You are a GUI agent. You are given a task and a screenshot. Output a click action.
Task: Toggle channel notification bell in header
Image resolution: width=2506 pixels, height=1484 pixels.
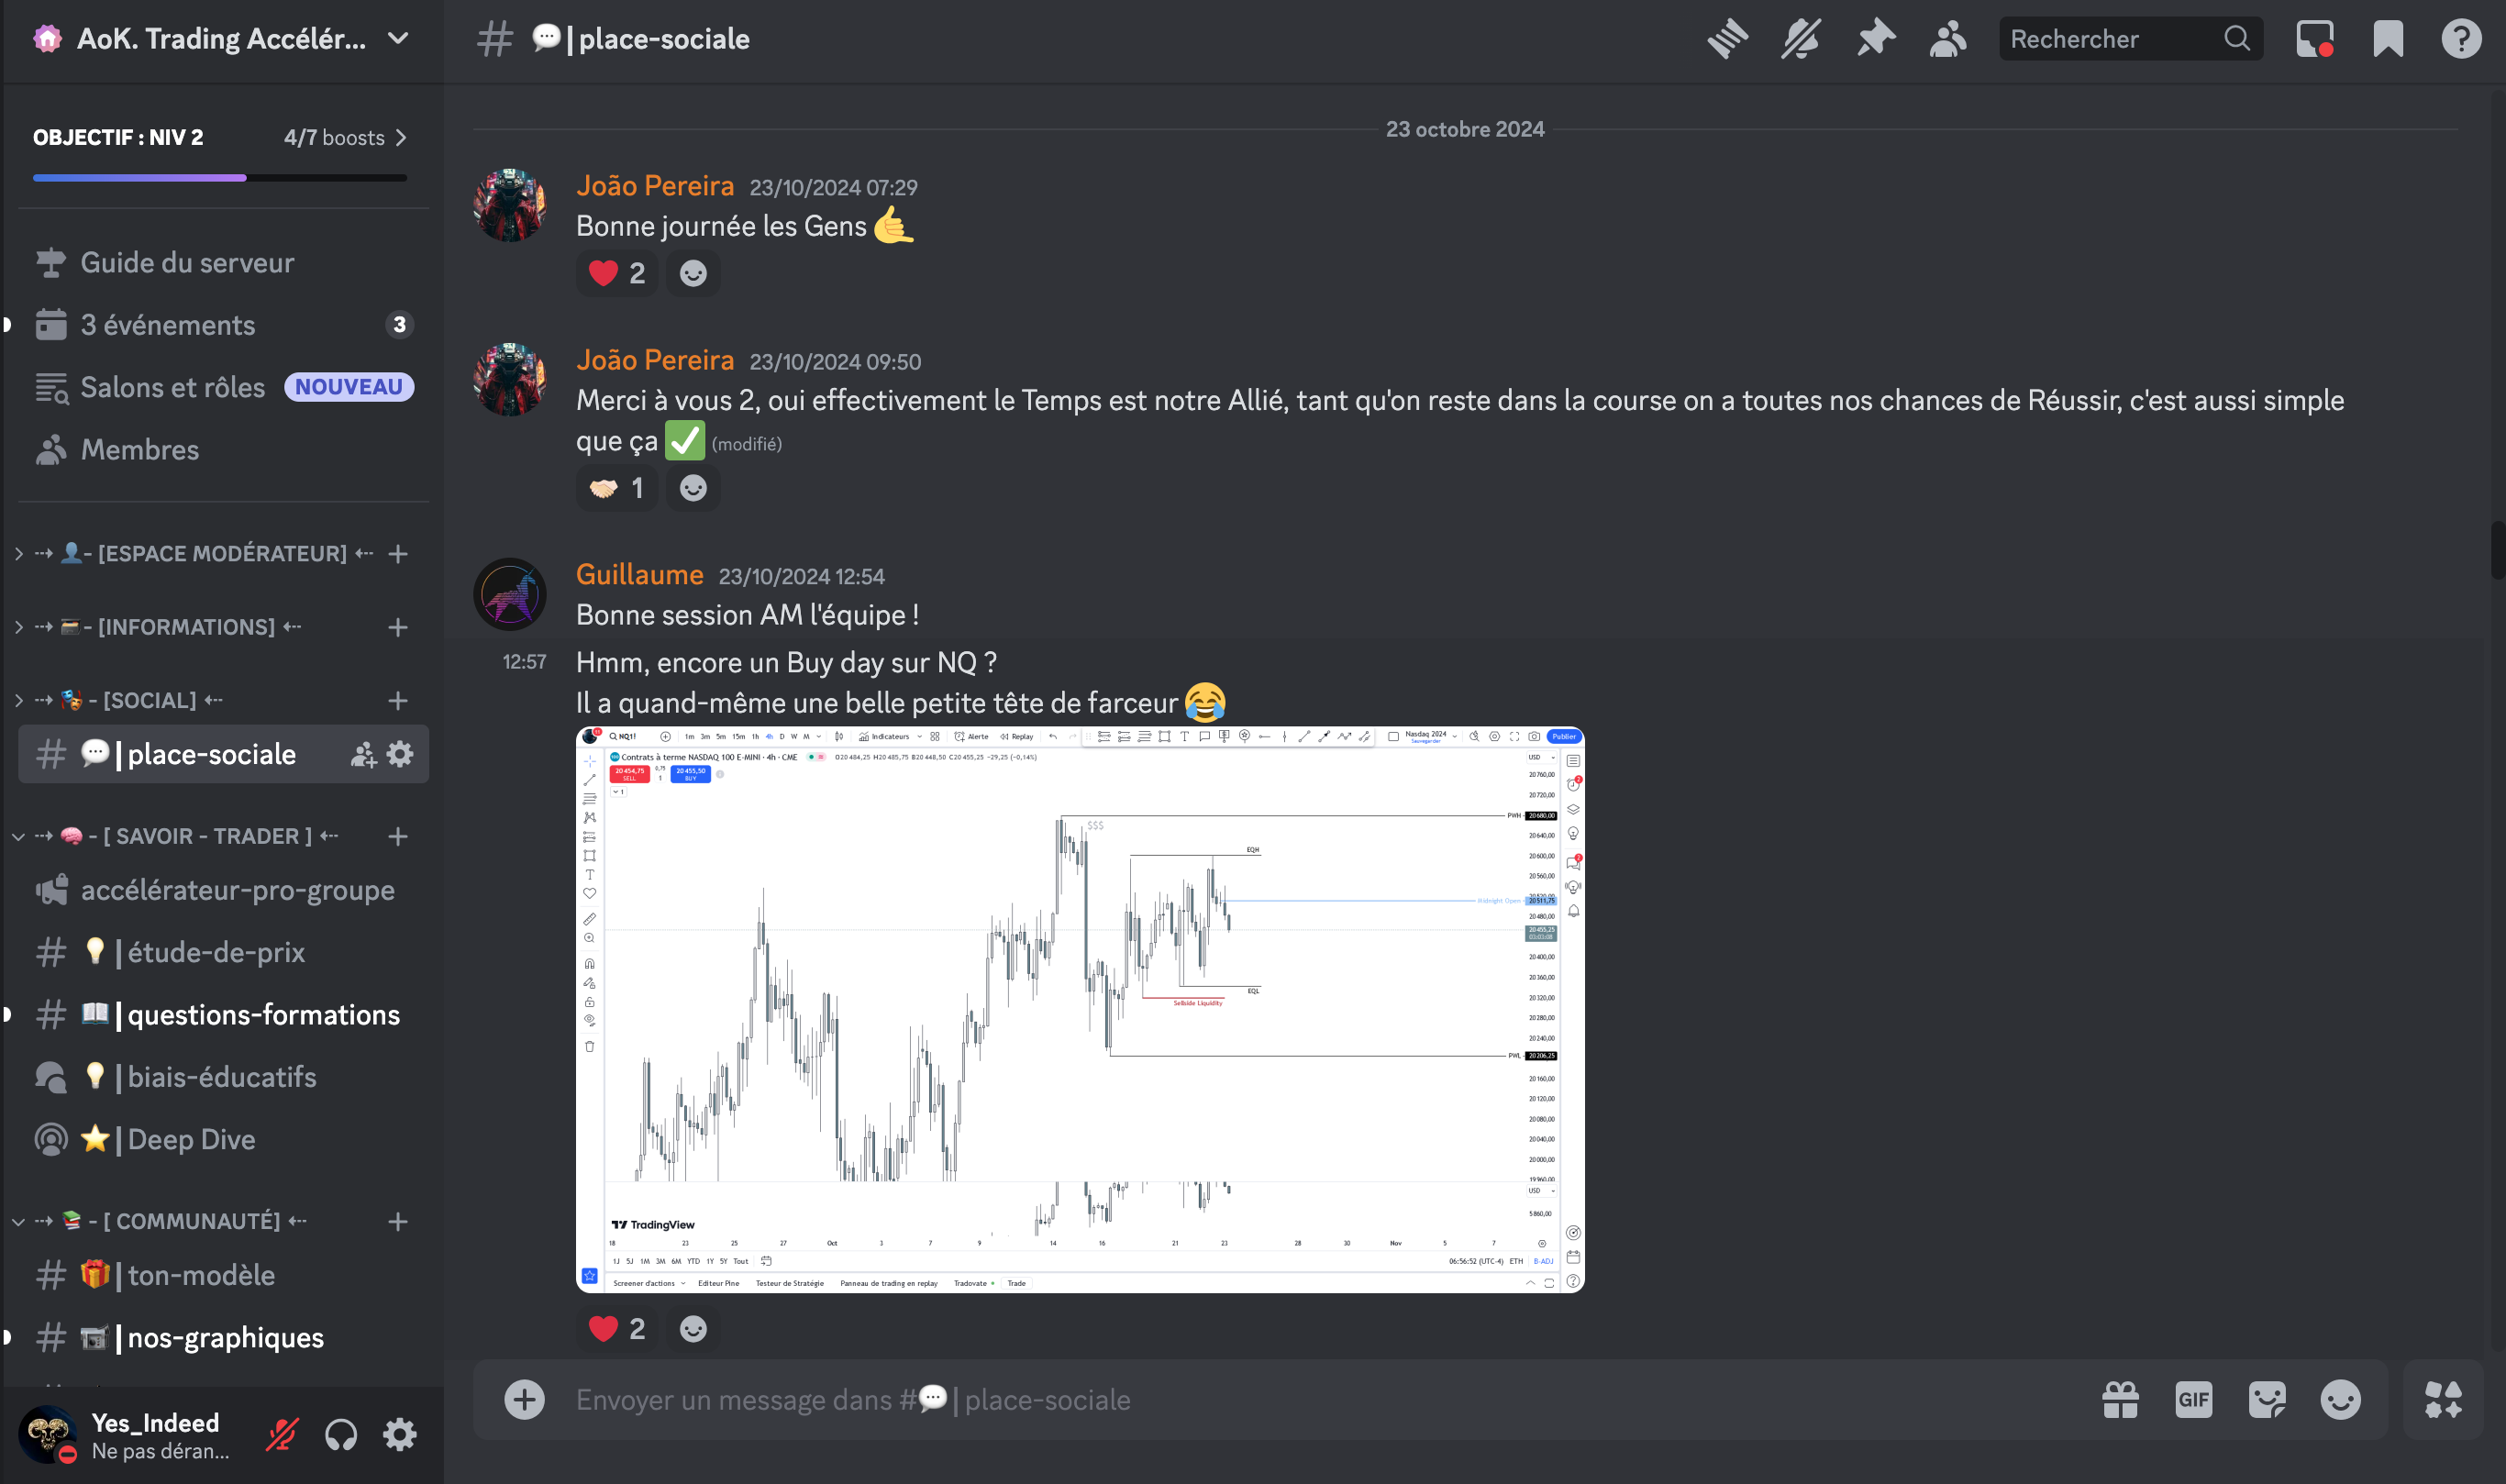coord(1801,39)
